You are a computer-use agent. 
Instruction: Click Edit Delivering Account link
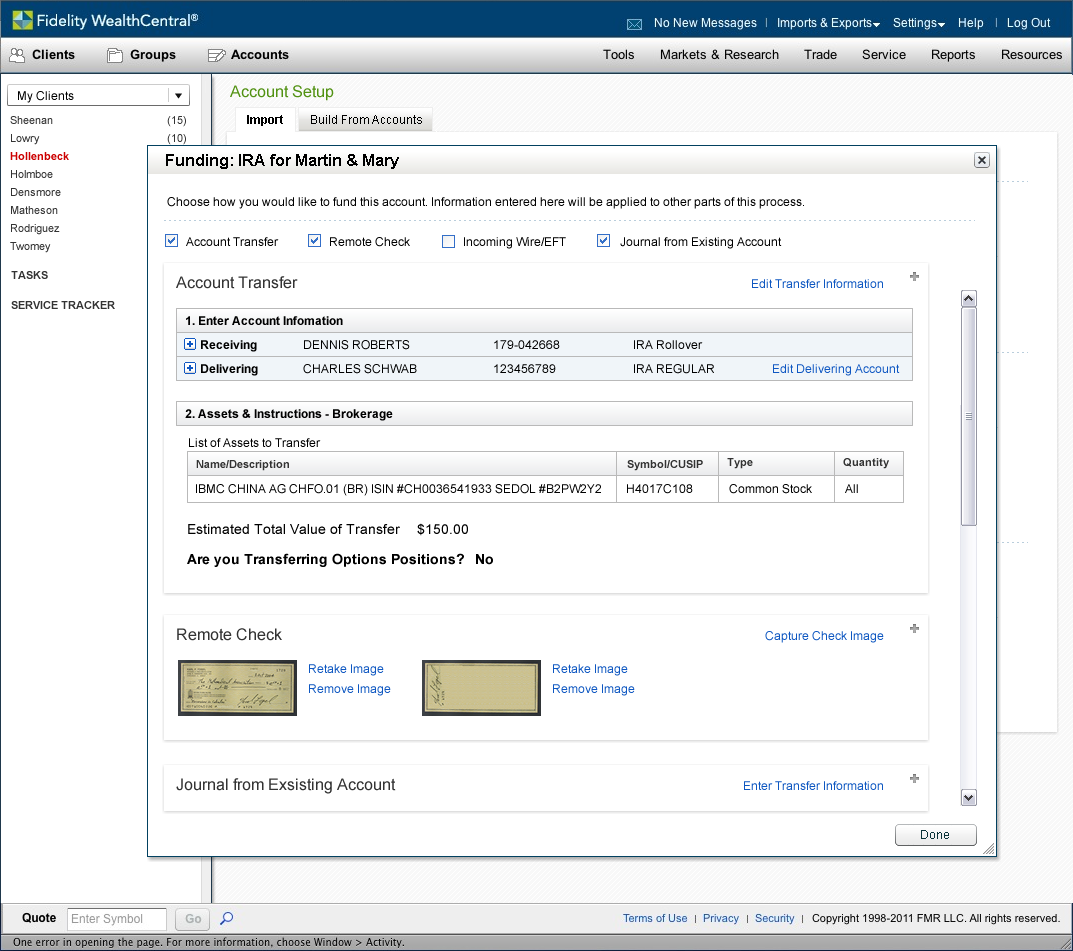[x=835, y=369]
